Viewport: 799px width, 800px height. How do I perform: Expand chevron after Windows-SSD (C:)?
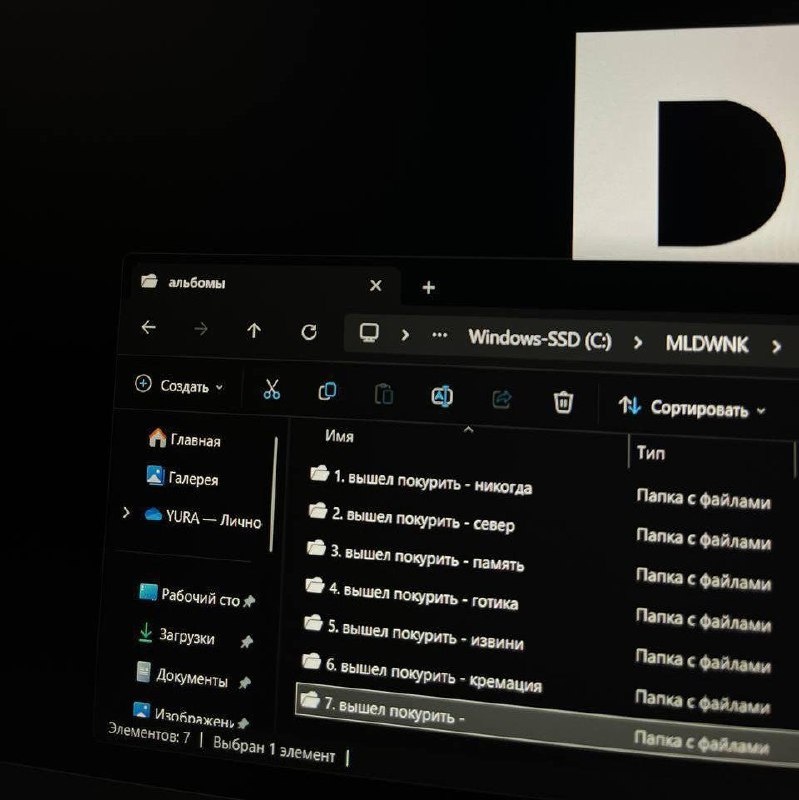pyautogui.click(x=638, y=343)
